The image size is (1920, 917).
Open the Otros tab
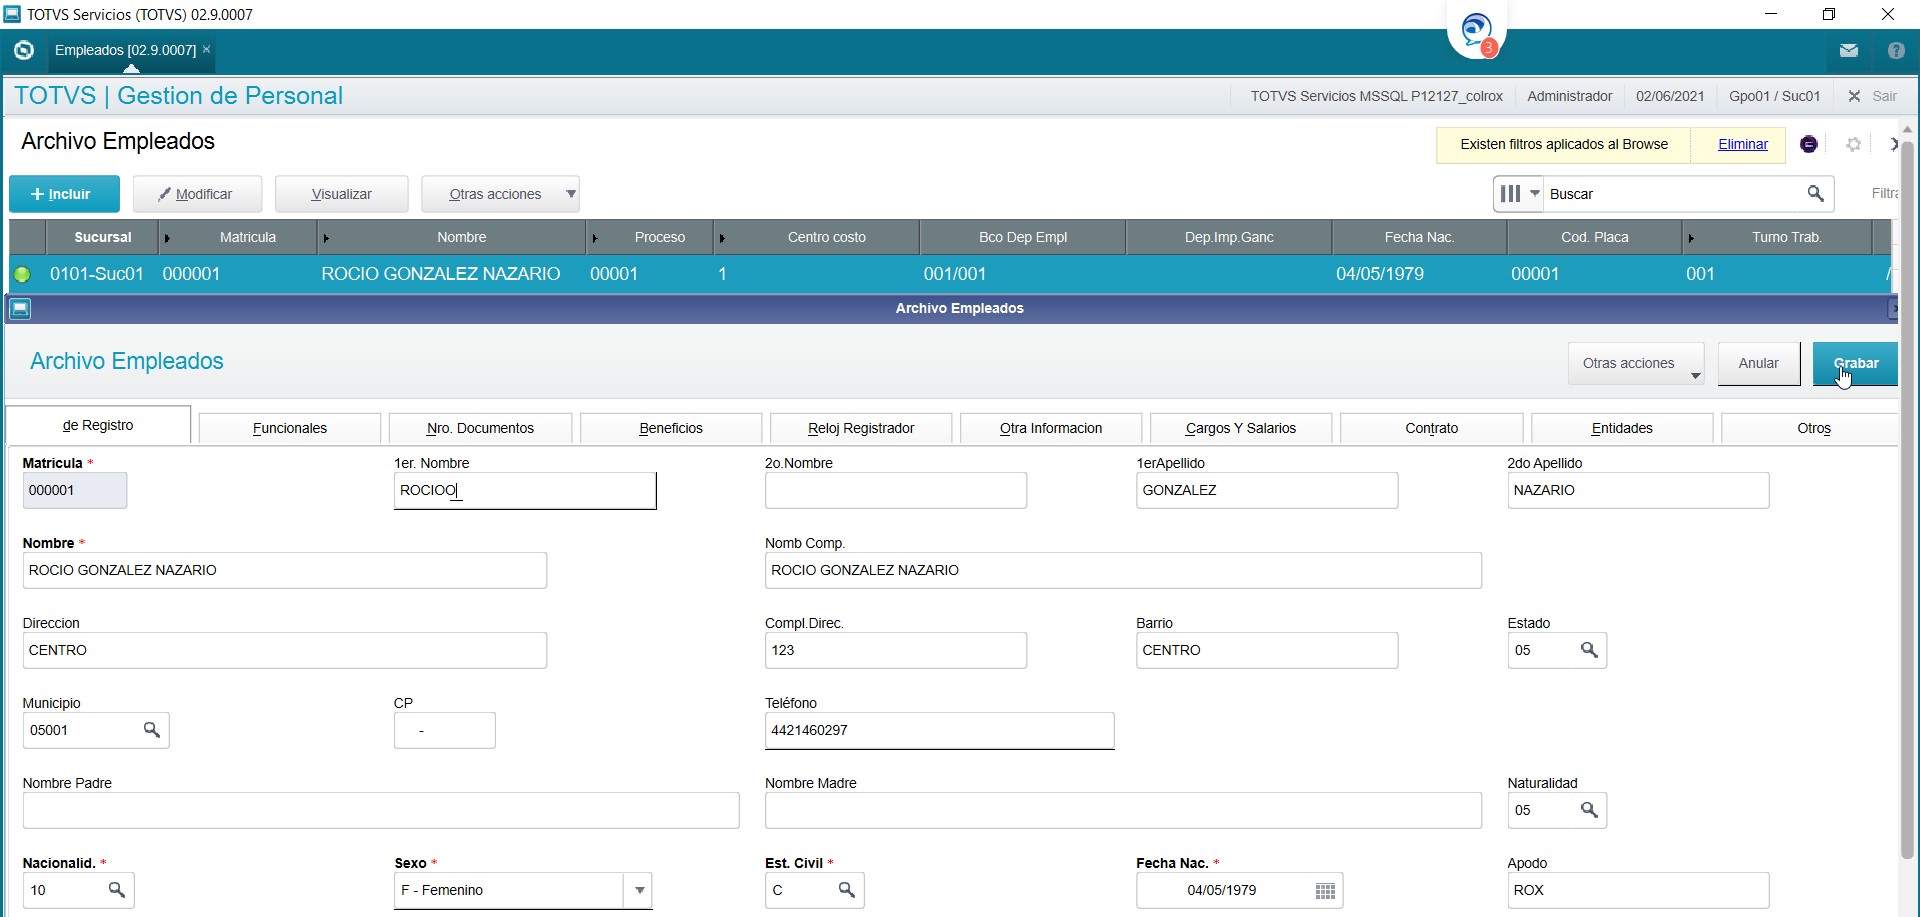(x=1810, y=428)
